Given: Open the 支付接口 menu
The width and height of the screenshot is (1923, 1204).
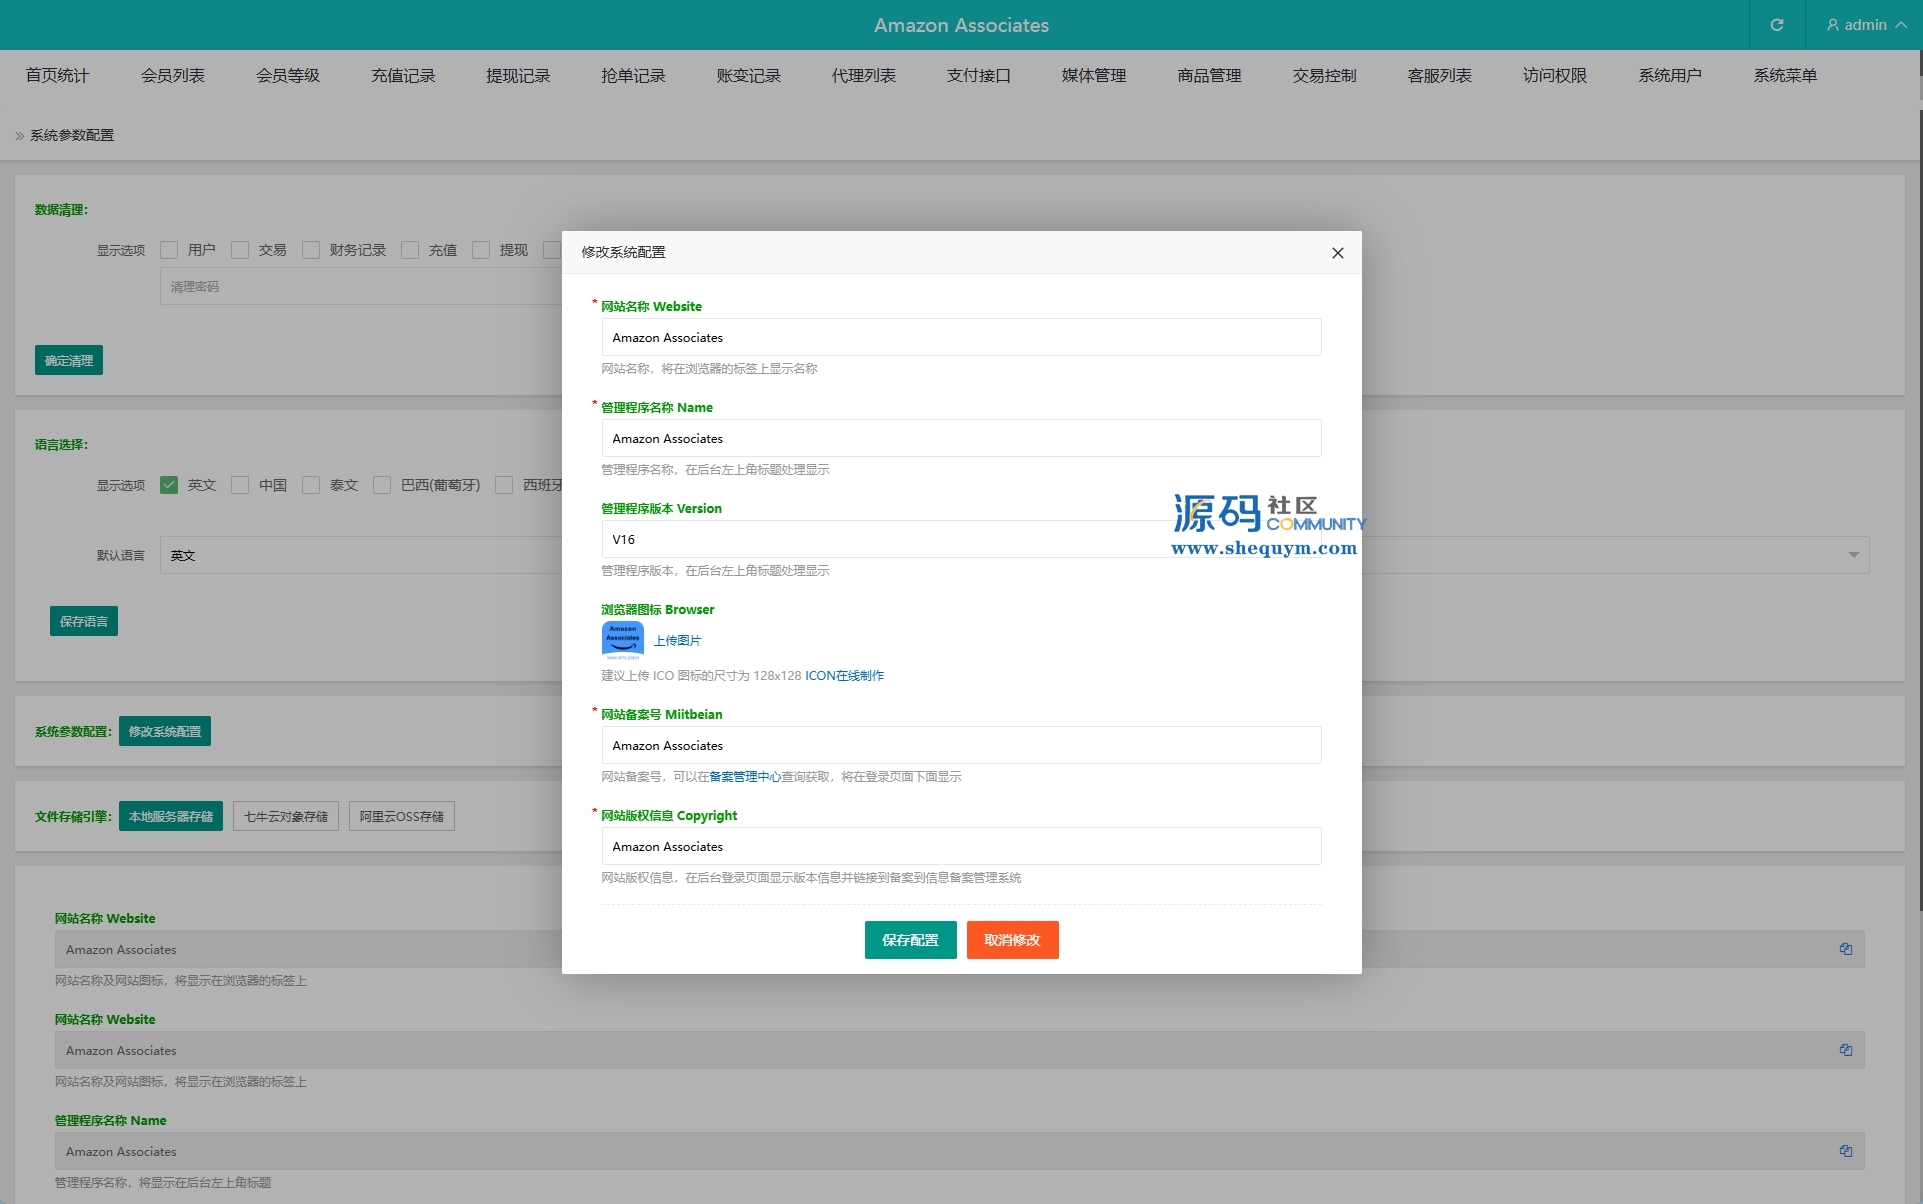Looking at the screenshot, I should [979, 76].
